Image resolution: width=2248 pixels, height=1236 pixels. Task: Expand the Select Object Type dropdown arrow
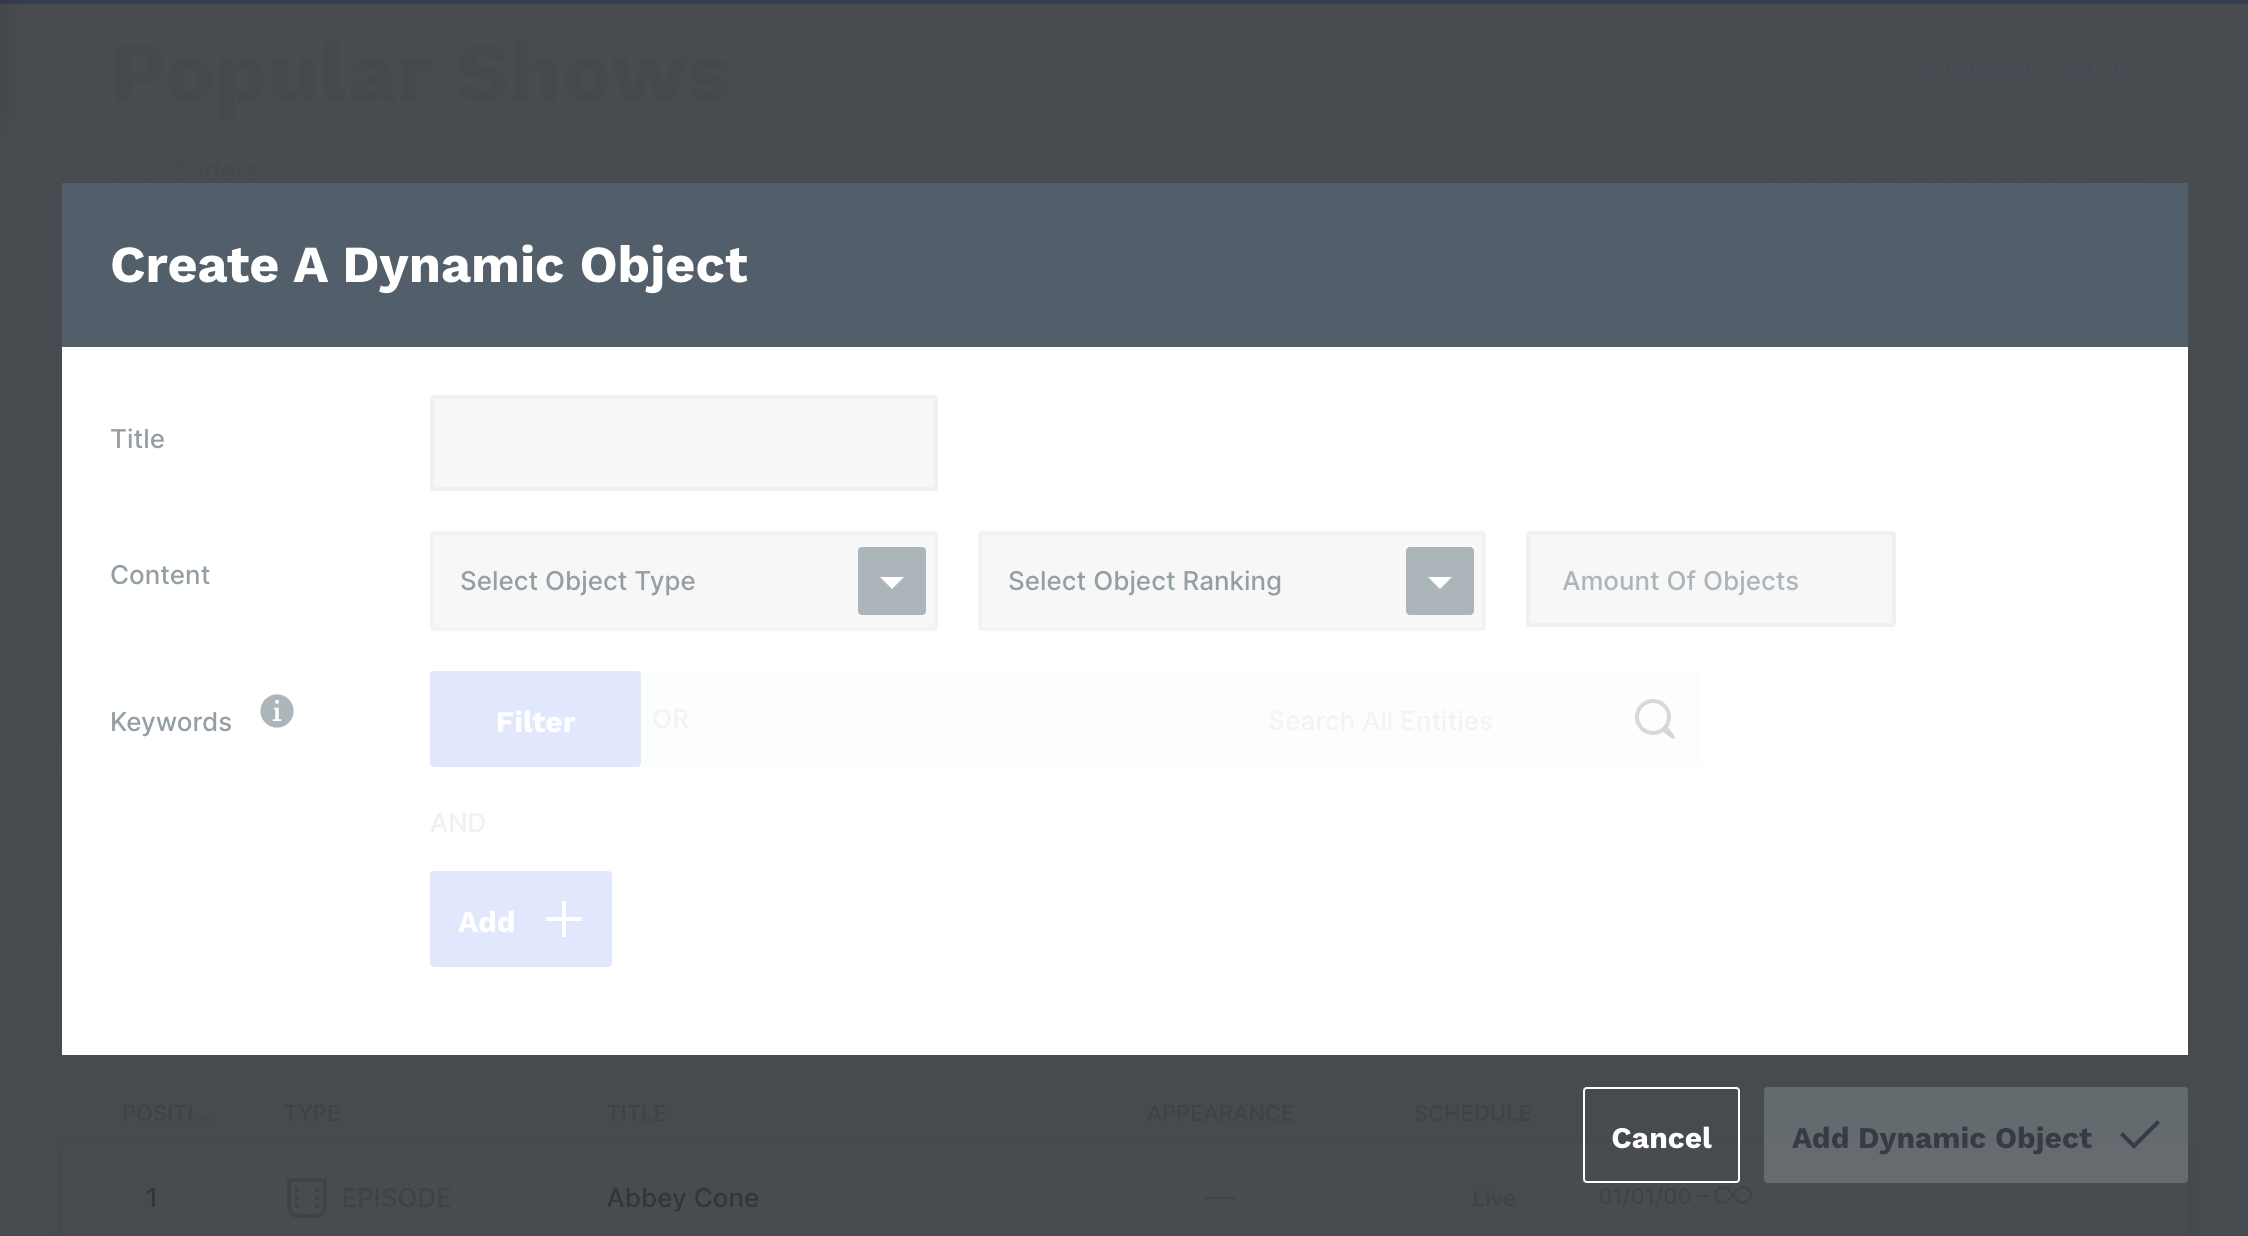(x=891, y=581)
